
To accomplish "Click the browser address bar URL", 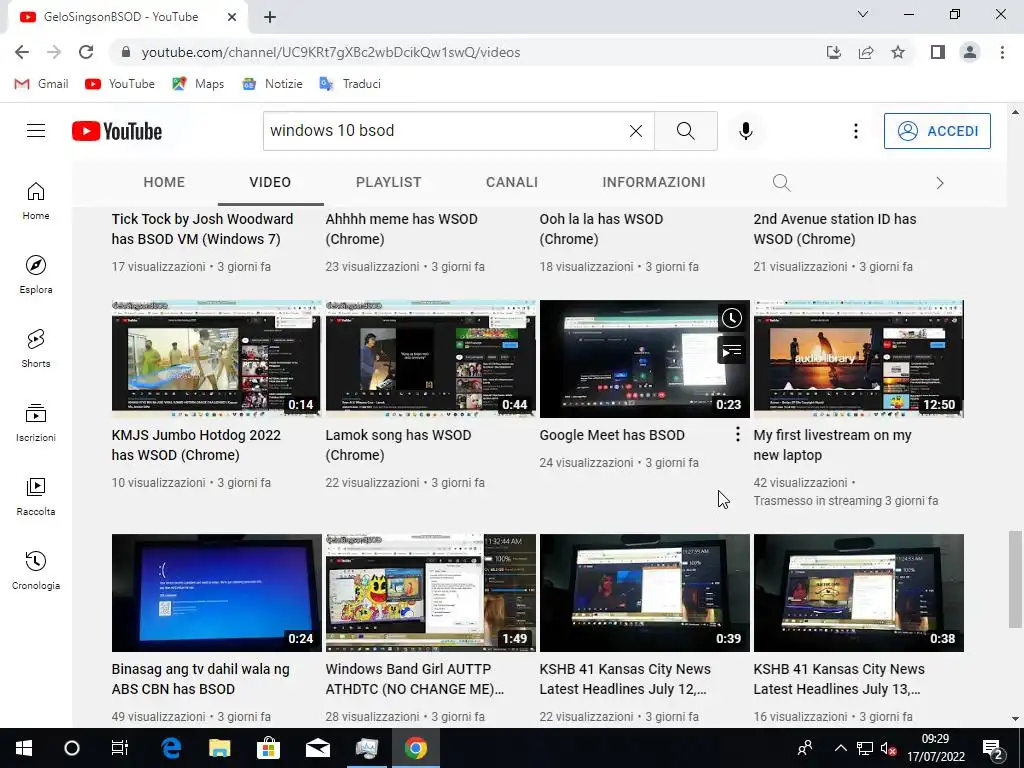I will (x=331, y=52).
